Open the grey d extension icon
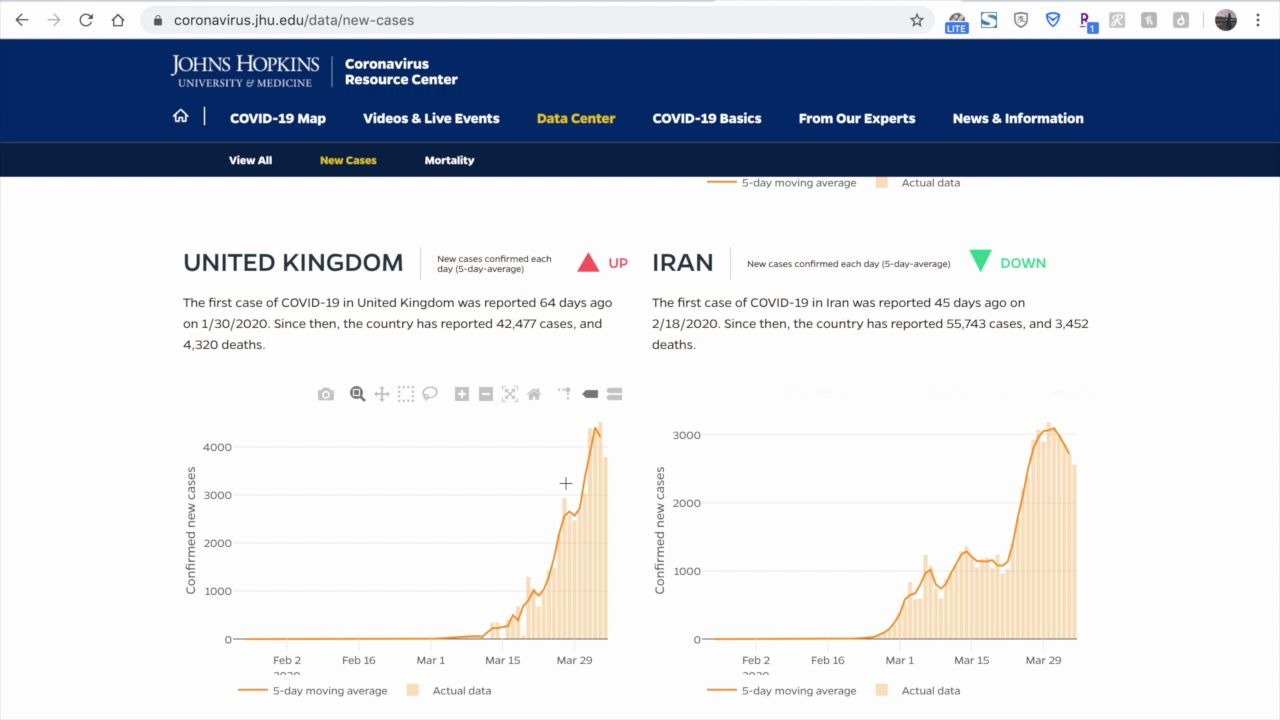 (1181, 20)
